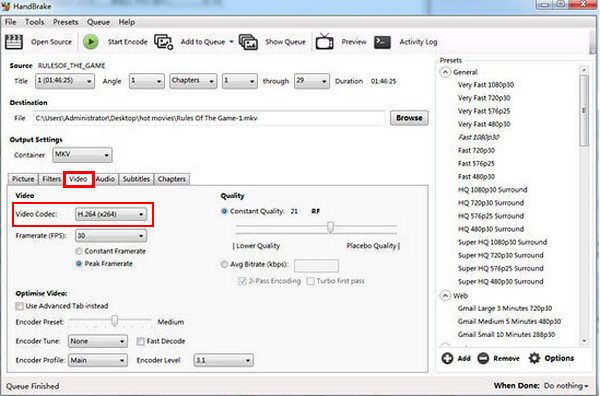
Task: Open the Encoder Profile dropdown
Action: pyautogui.click(x=98, y=360)
